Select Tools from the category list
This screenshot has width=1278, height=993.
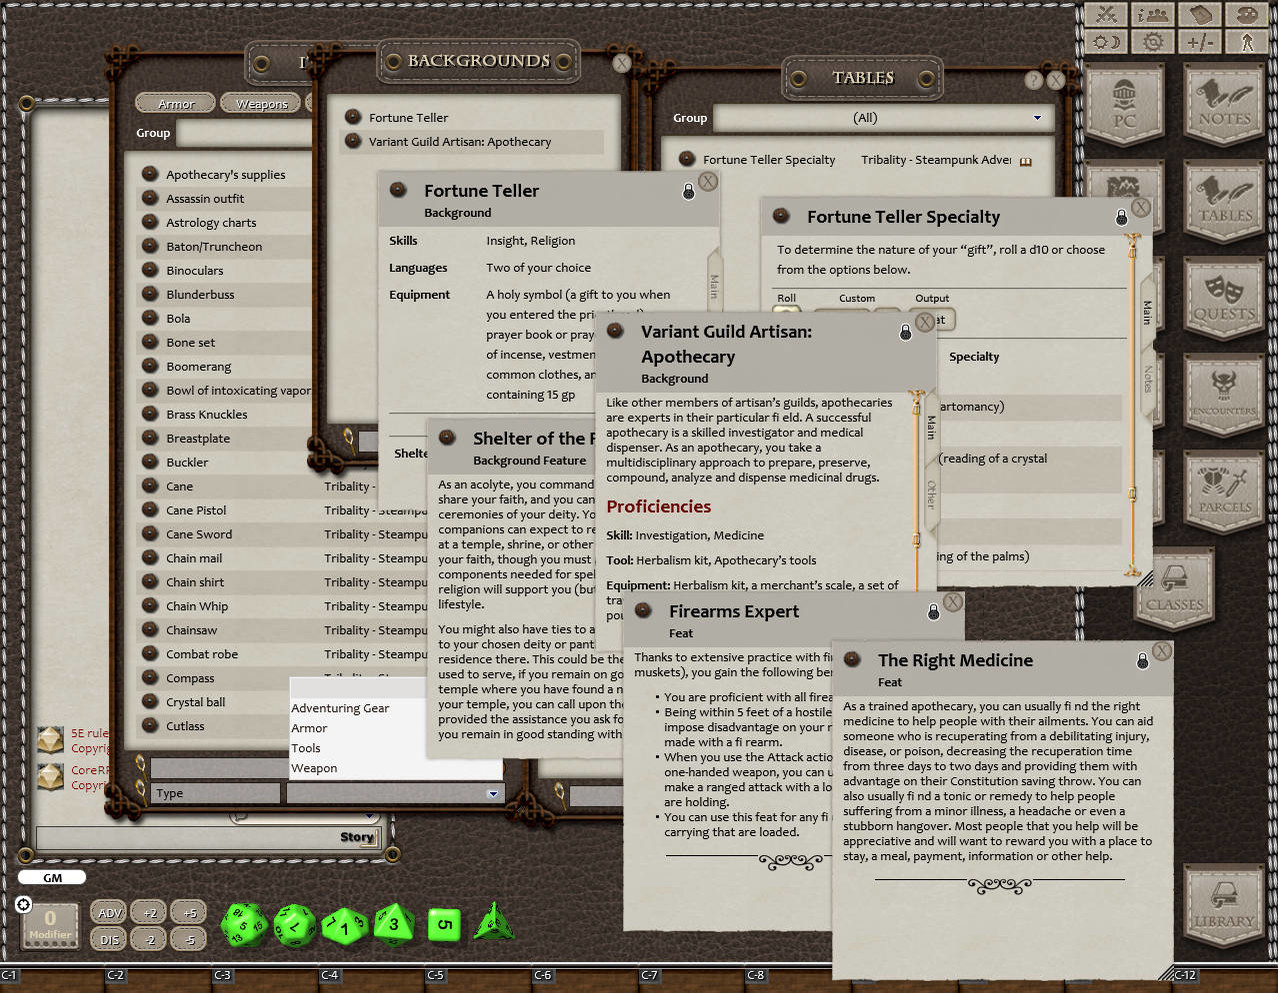pyautogui.click(x=306, y=748)
